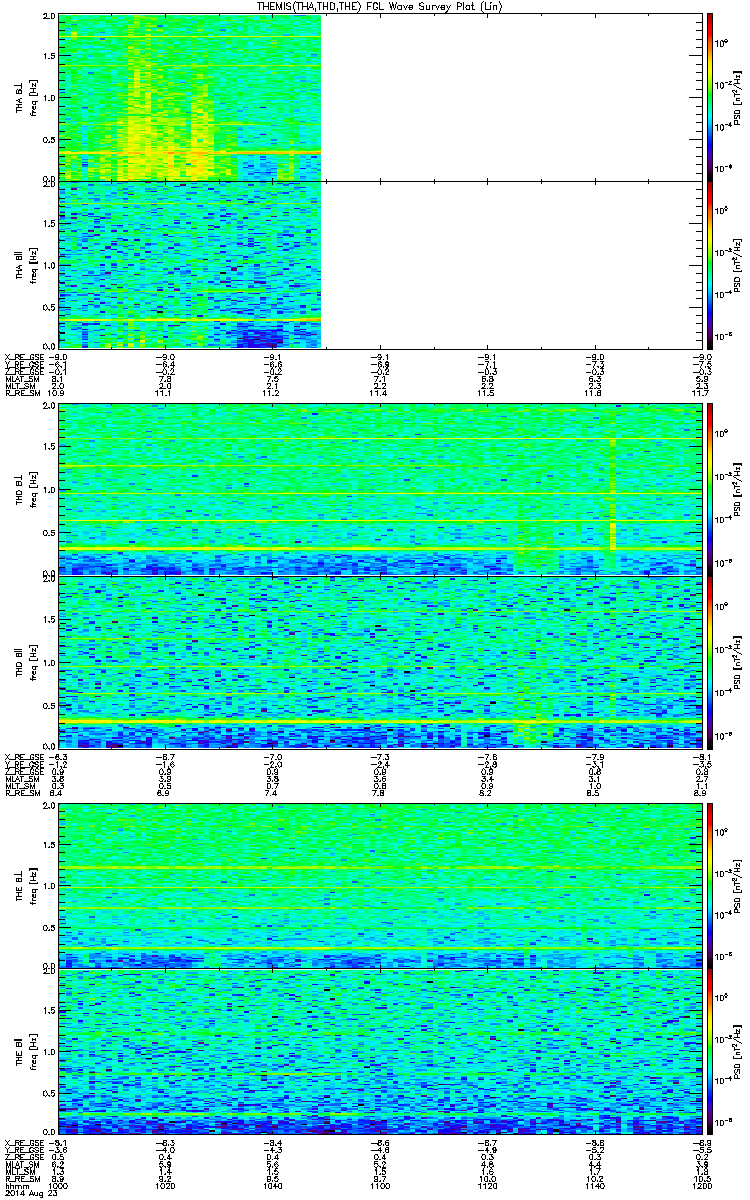The width and height of the screenshot is (750, 1200).
Task: Click the PSD units label beside THE BII
Action: click(736, 1052)
